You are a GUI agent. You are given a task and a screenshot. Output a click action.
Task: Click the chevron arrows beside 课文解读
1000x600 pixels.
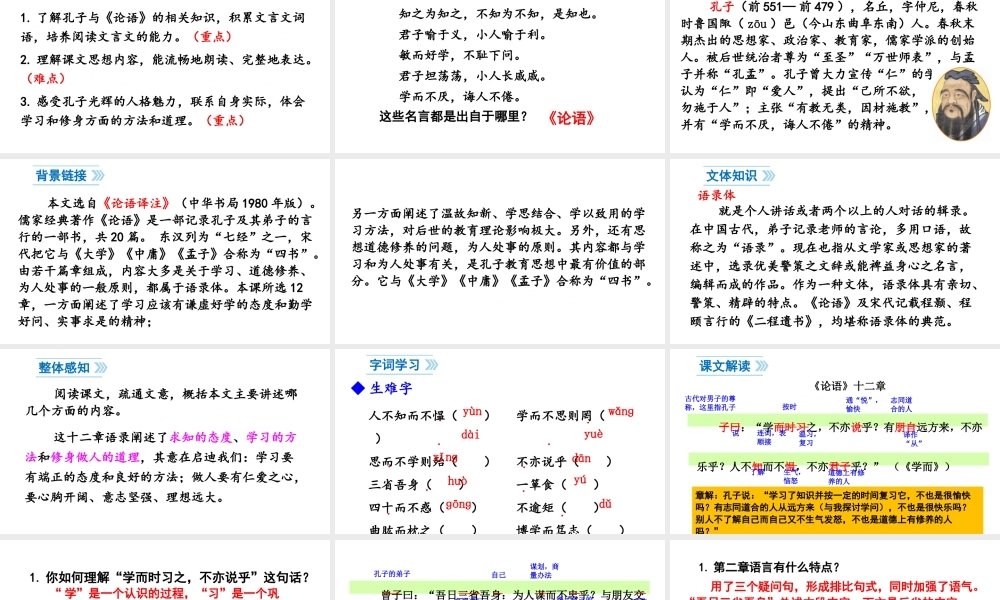click(761, 366)
